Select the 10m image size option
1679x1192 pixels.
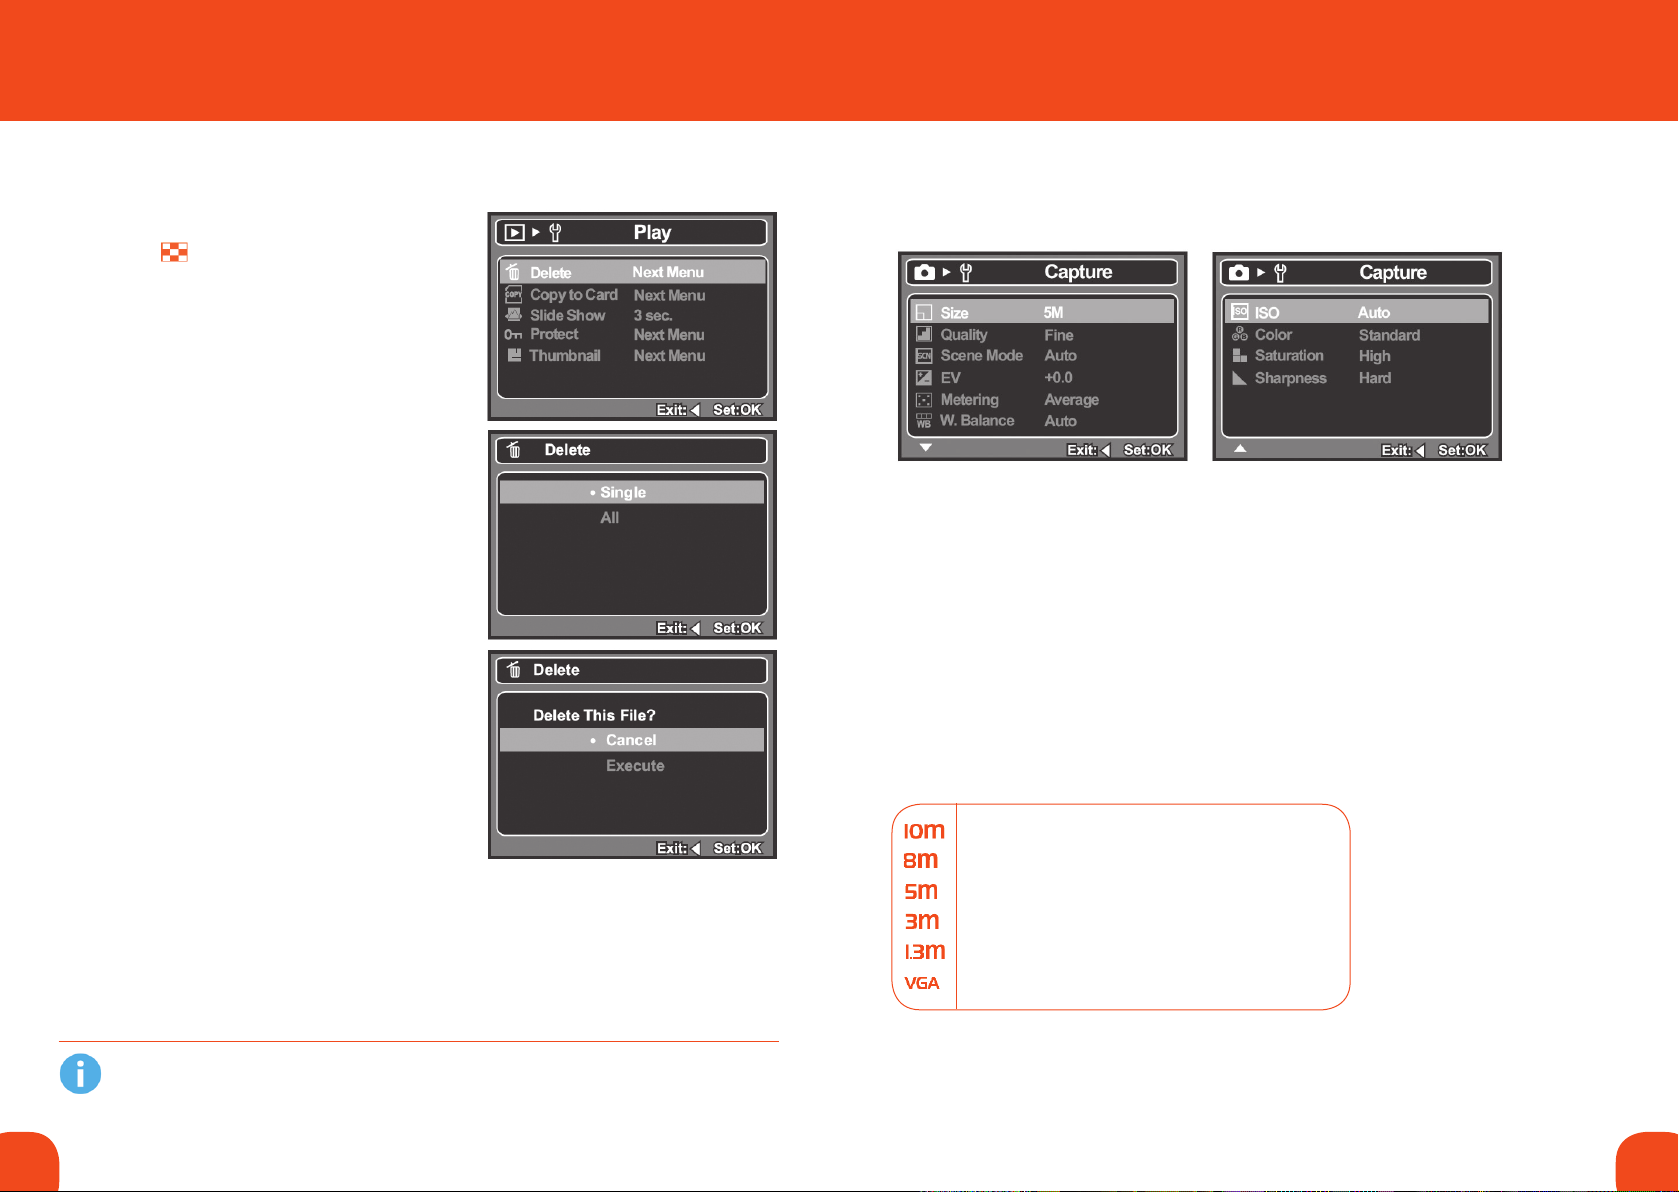point(924,831)
